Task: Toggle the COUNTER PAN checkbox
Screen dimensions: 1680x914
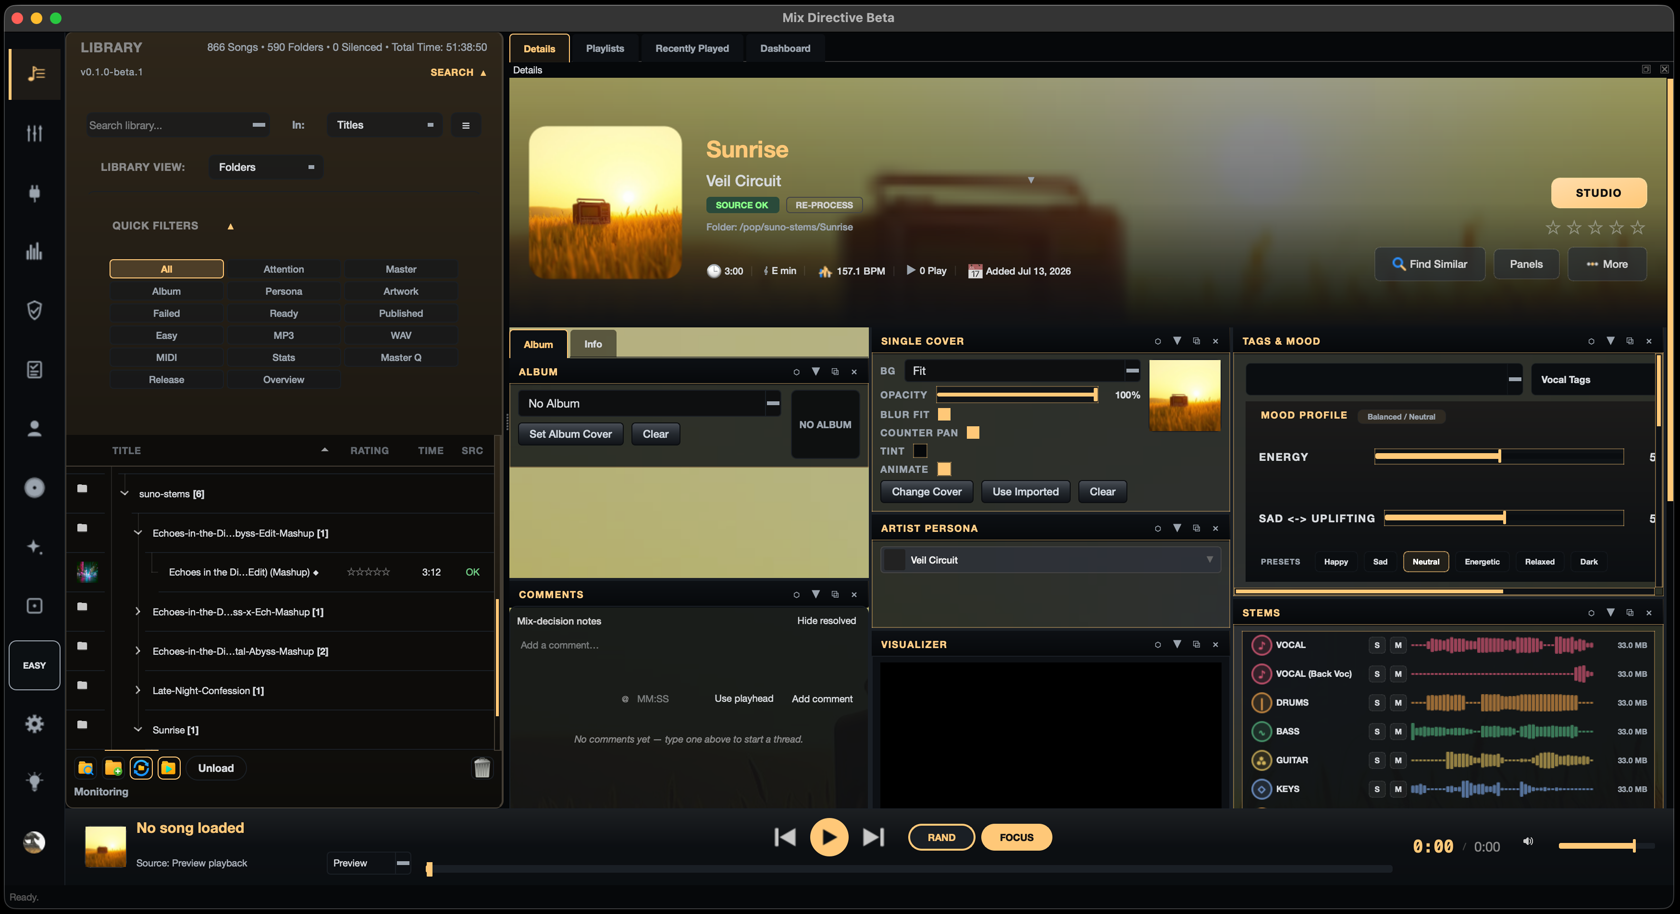Action: [x=973, y=433]
